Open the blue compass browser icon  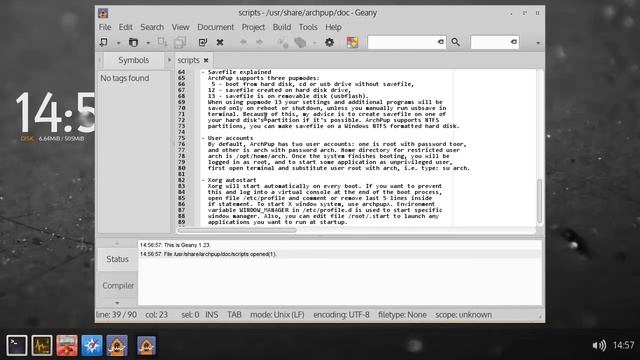click(x=91, y=345)
